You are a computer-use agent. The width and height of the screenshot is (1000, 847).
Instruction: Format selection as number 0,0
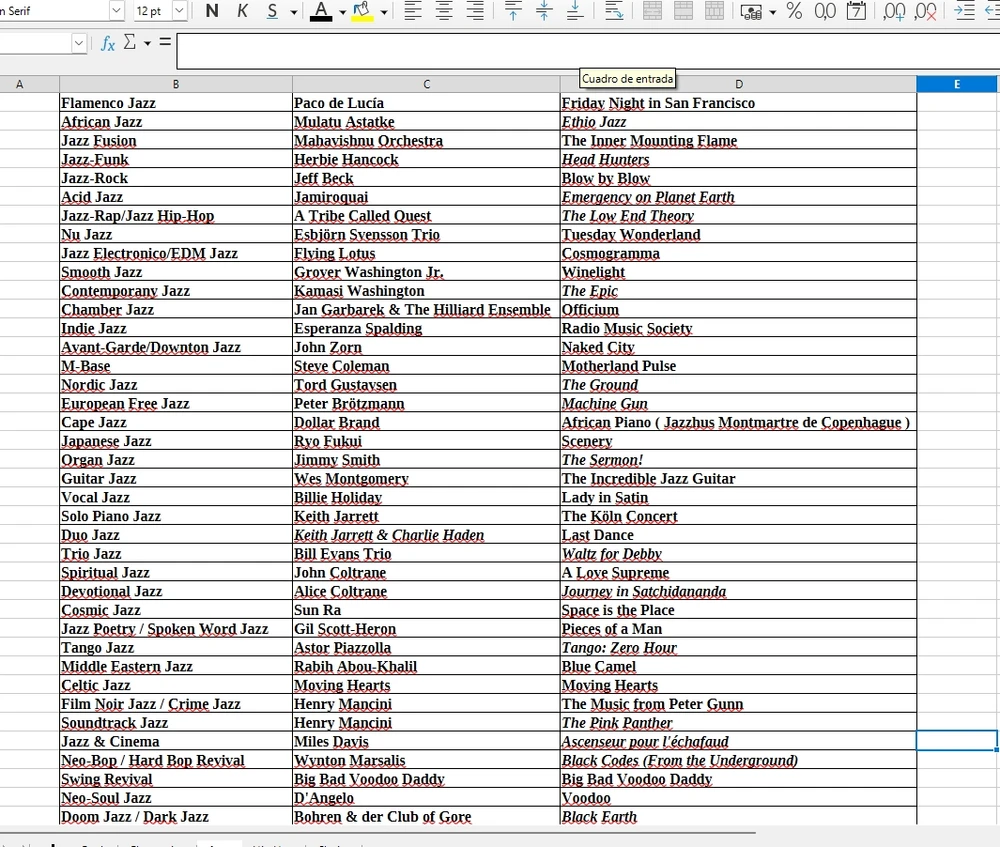click(825, 11)
